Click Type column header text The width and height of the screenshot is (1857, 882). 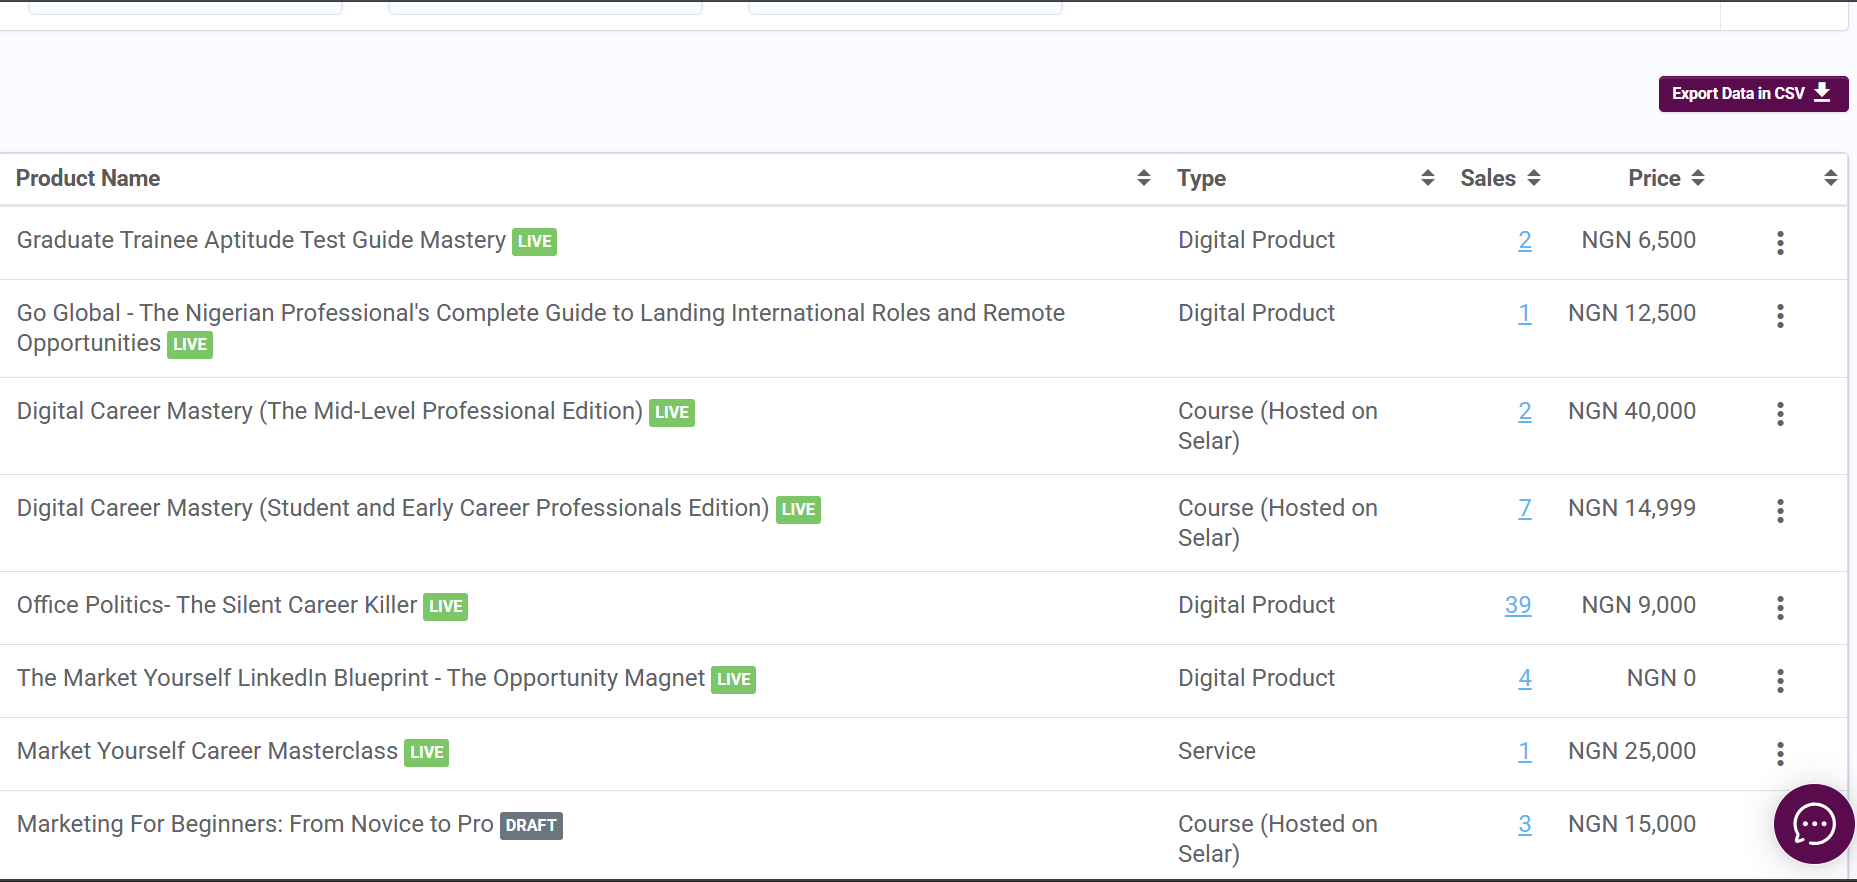tap(1202, 178)
